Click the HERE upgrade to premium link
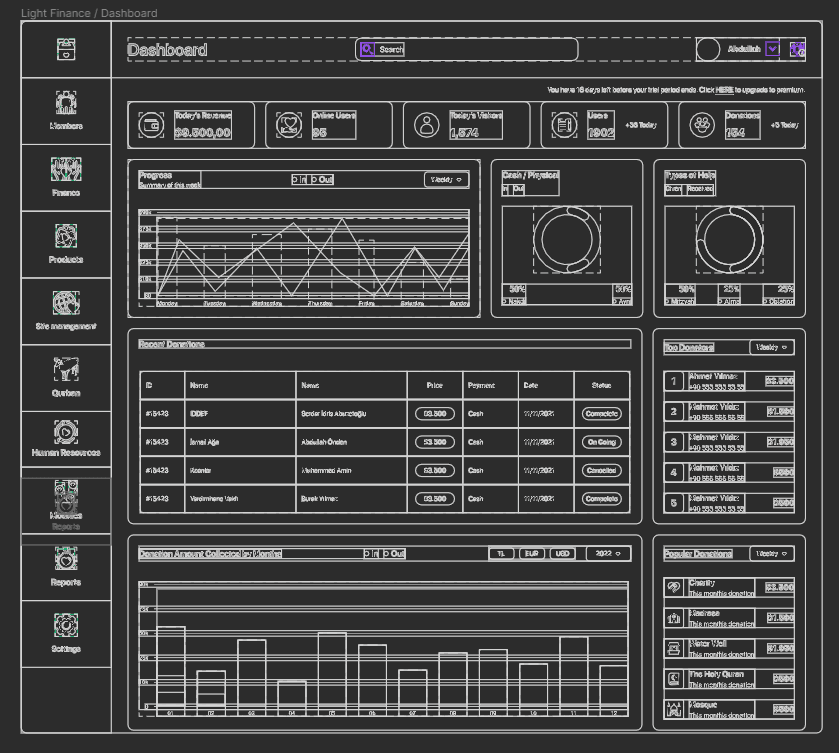Screen dimensions: 839x753 point(724,90)
